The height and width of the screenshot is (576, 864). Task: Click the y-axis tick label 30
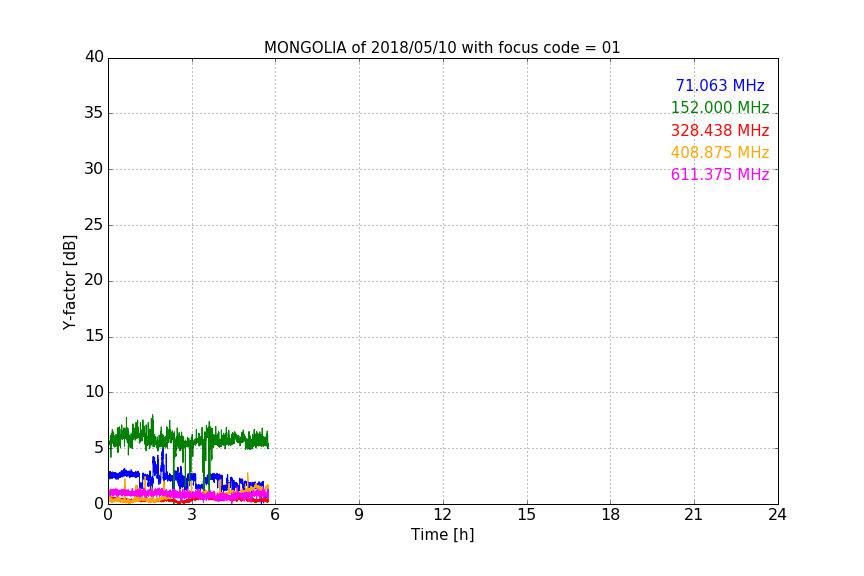coord(94,169)
